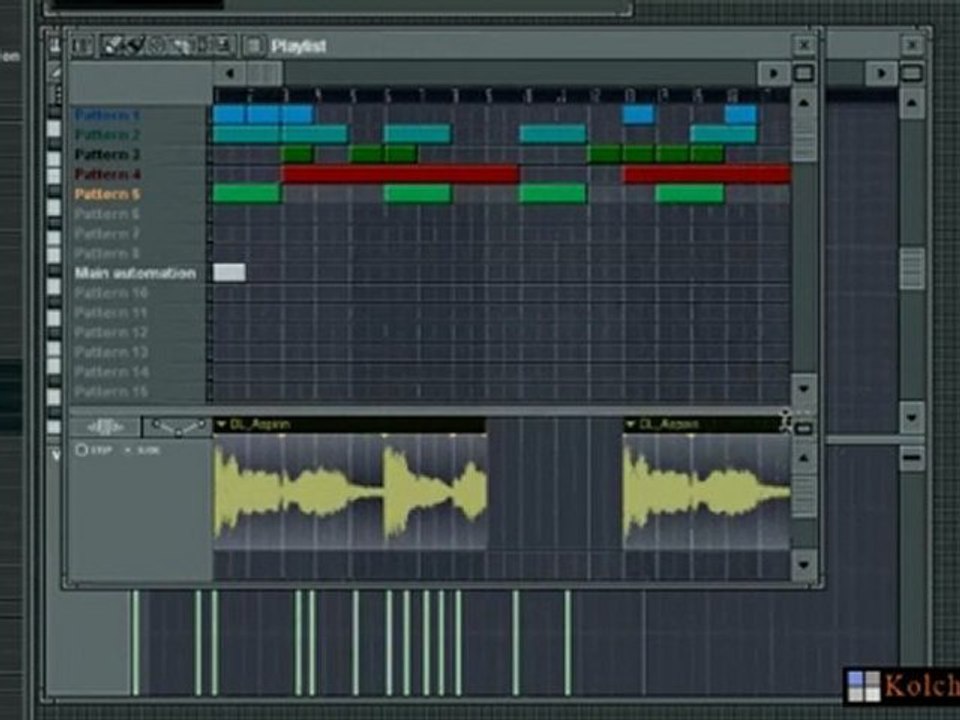Click the Playlist horizontal scroll right arrow
This screenshot has width=960, height=720.
[773, 73]
